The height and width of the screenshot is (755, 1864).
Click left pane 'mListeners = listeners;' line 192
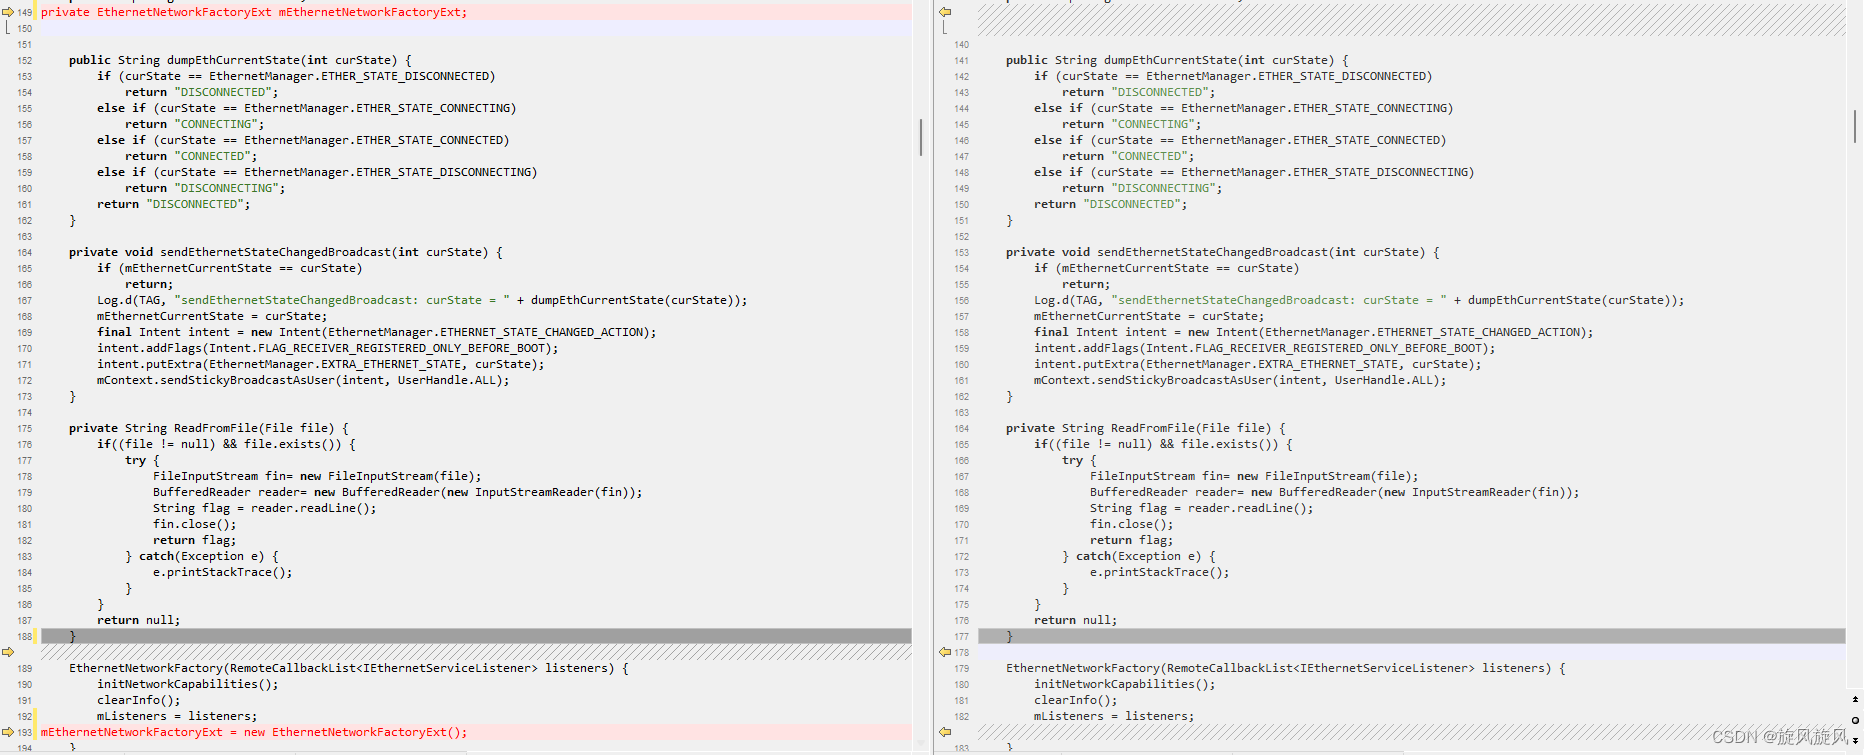[x=177, y=716]
